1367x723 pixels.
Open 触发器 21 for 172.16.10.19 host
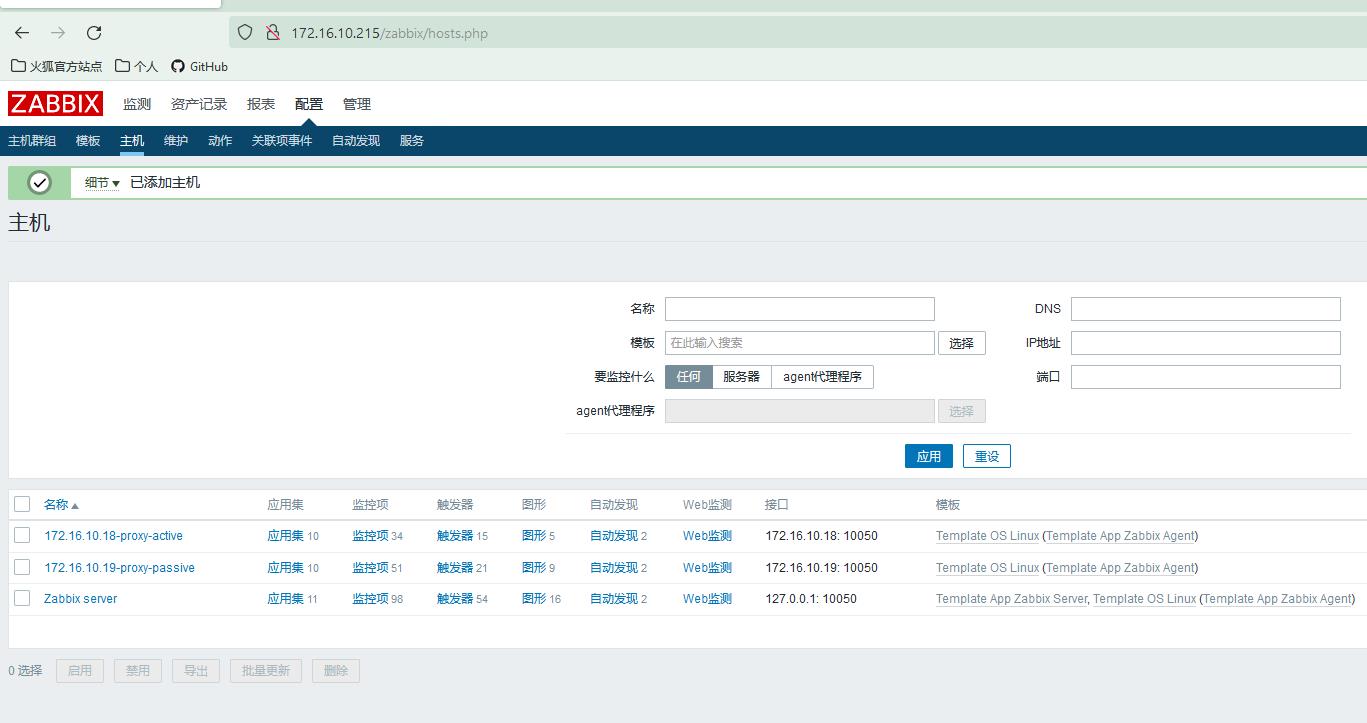point(455,568)
